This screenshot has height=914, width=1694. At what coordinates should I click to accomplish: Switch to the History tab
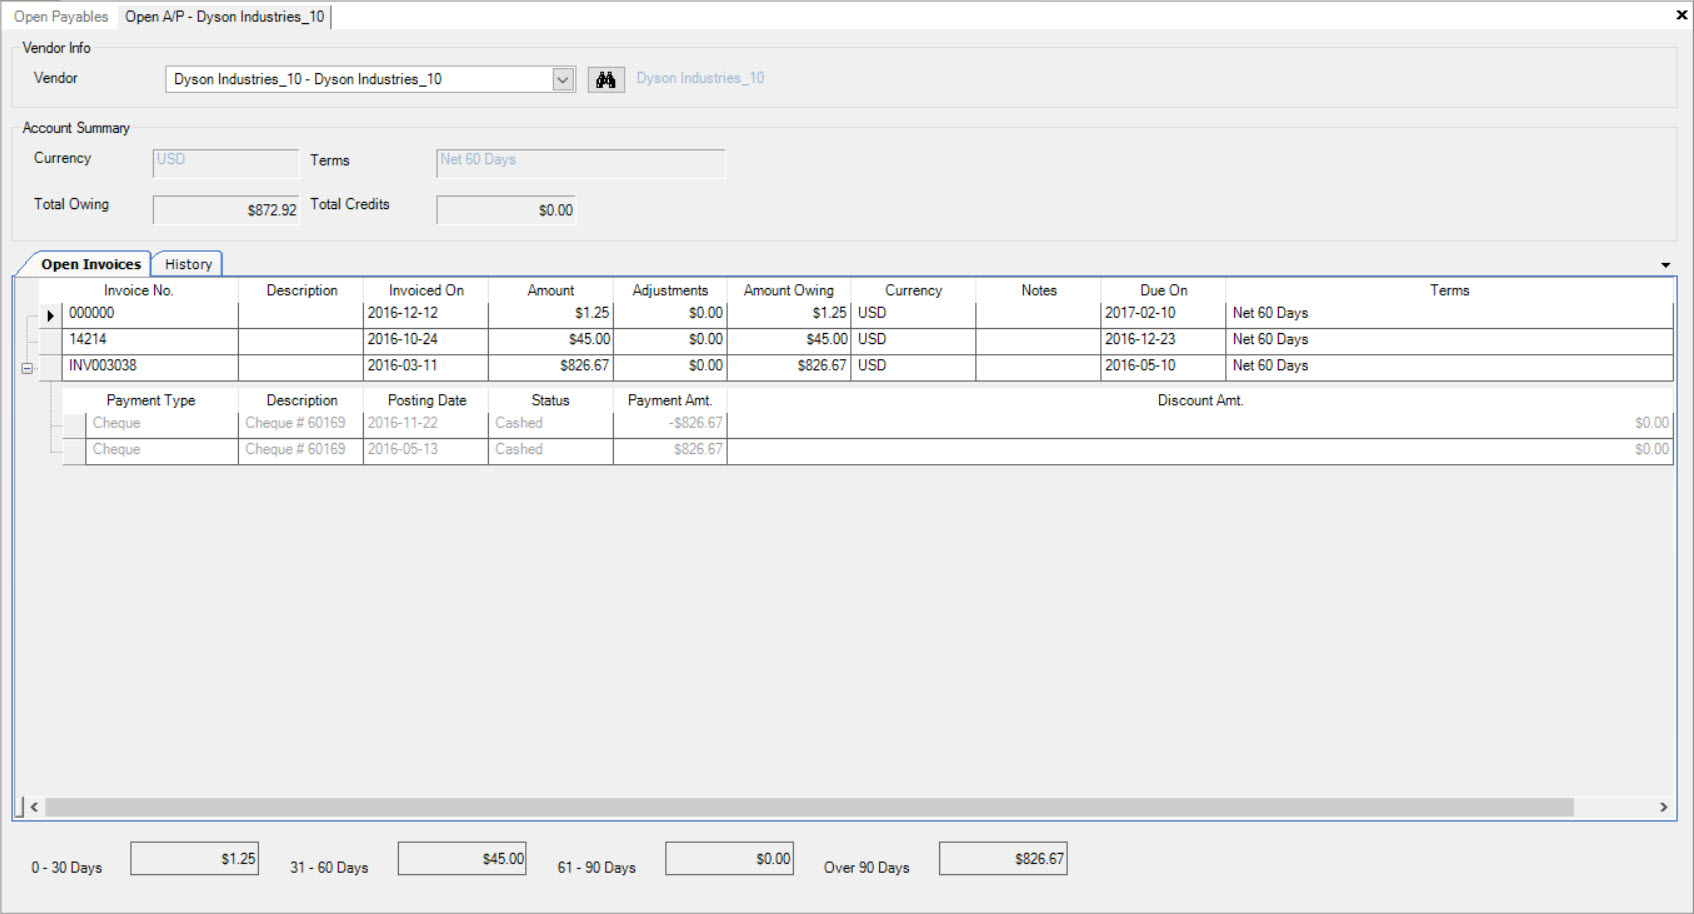pyautogui.click(x=188, y=264)
